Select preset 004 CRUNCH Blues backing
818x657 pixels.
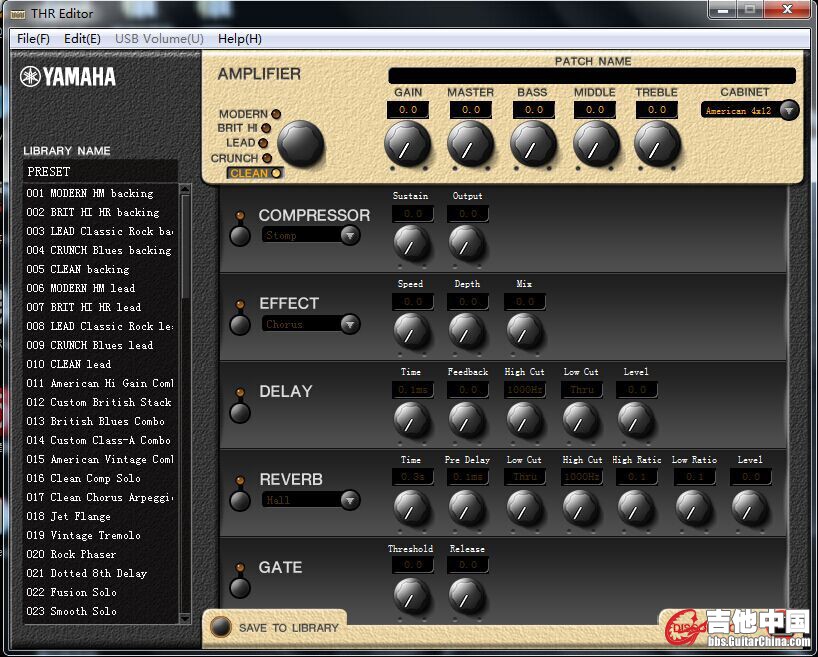pos(100,250)
